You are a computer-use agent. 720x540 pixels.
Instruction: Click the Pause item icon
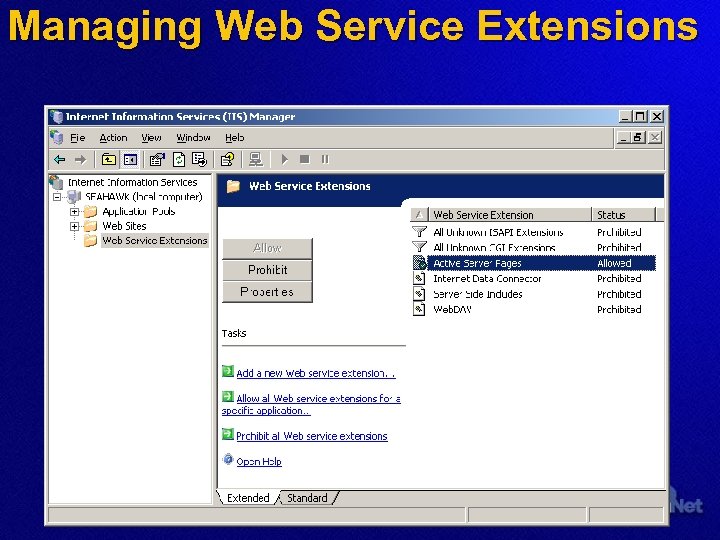[x=325, y=159]
